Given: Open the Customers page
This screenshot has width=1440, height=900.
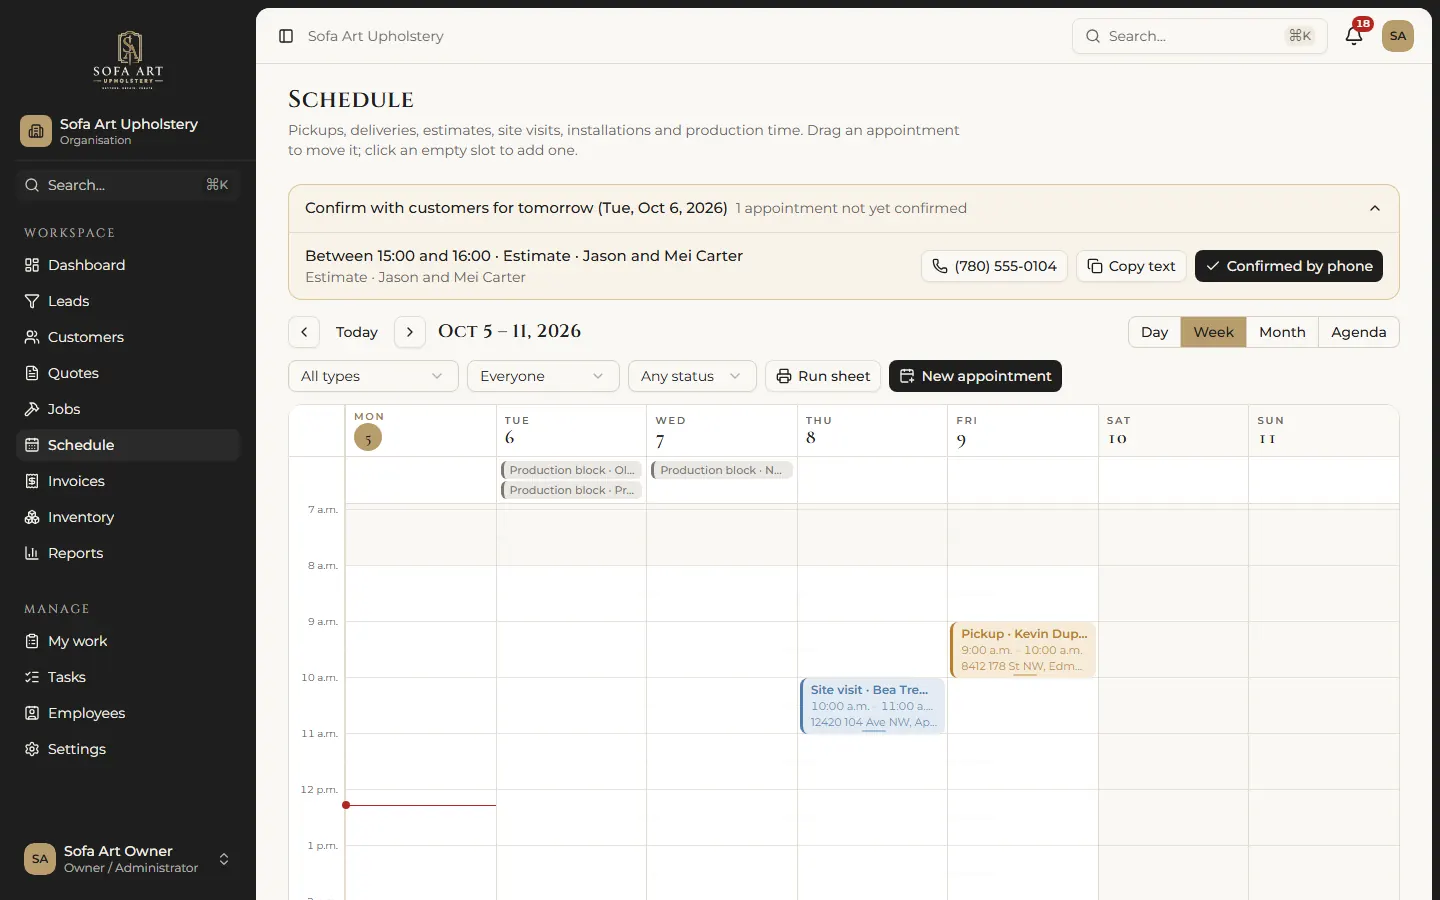Looking at the screenshot, I should tap(128, 337).
